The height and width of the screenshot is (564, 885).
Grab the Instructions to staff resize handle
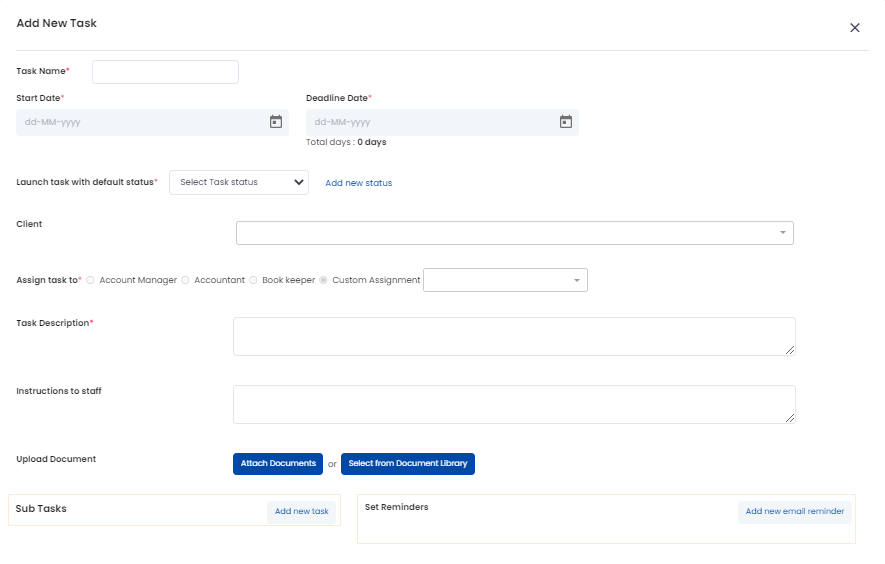(790, 418)
